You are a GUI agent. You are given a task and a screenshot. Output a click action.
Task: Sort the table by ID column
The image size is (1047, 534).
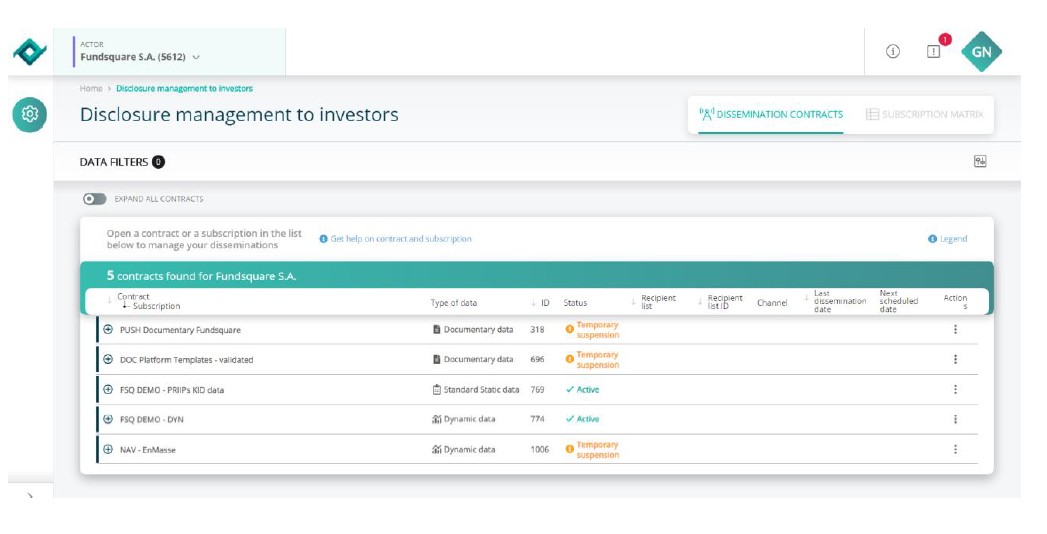tap(540, 303)
